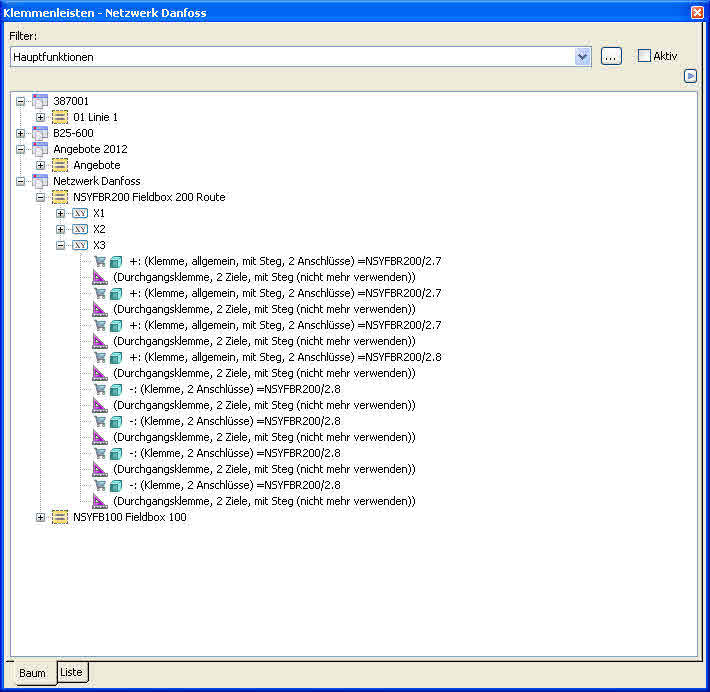This screenshot has width=710, height=692.
Task: Click the Angebote 2012 project icon
Action: [x=40, y=149]
